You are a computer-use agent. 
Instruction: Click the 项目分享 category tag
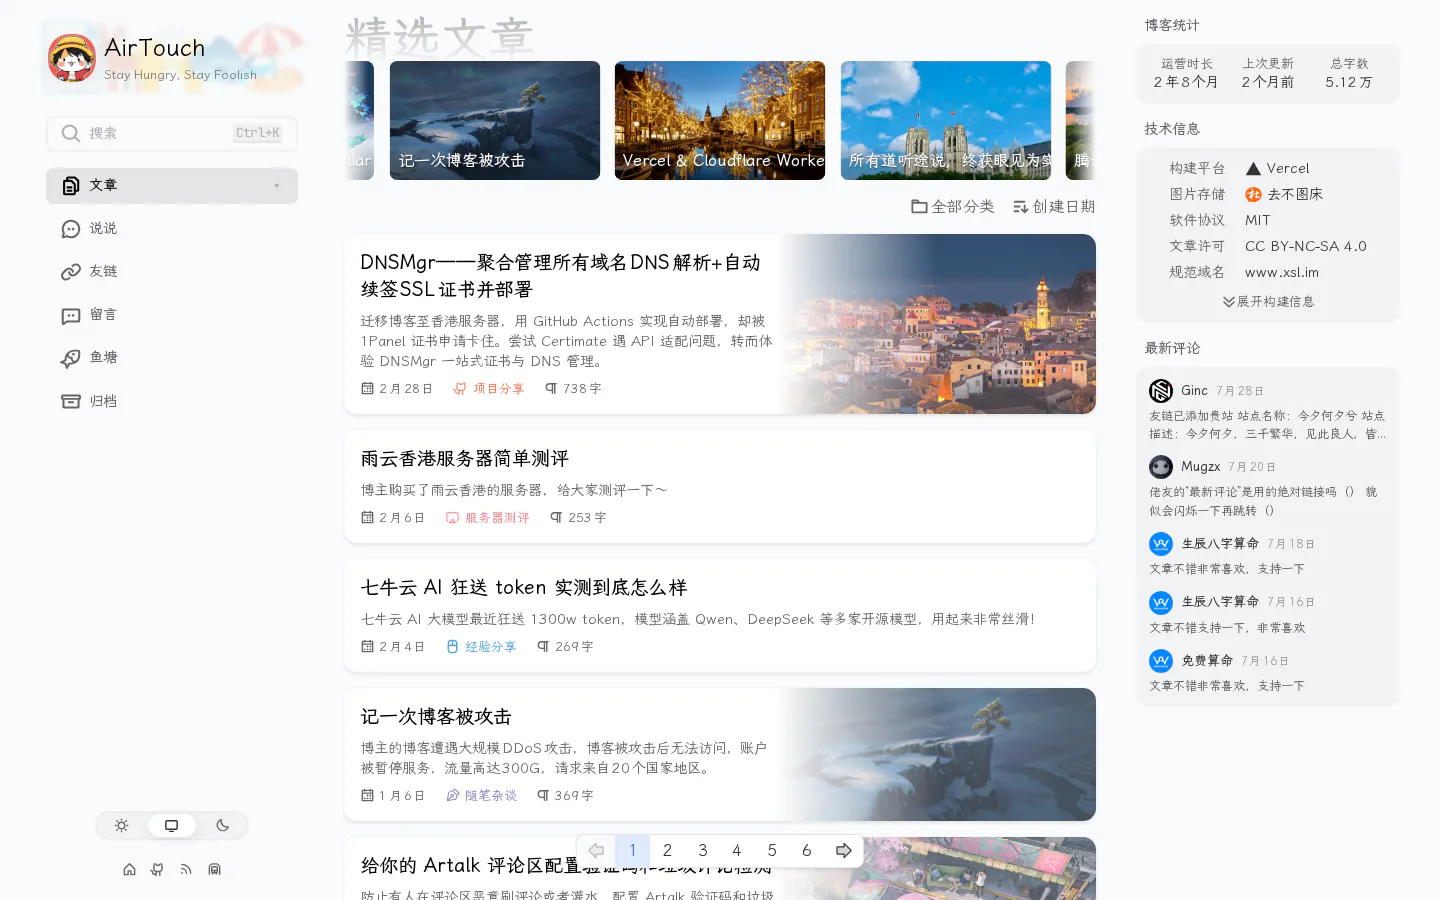[x=489, y=389]
